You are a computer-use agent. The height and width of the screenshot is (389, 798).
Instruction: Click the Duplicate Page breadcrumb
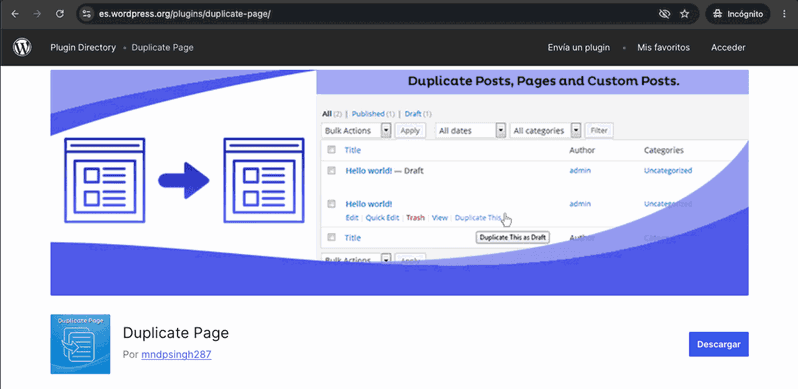tap(162, 47)
